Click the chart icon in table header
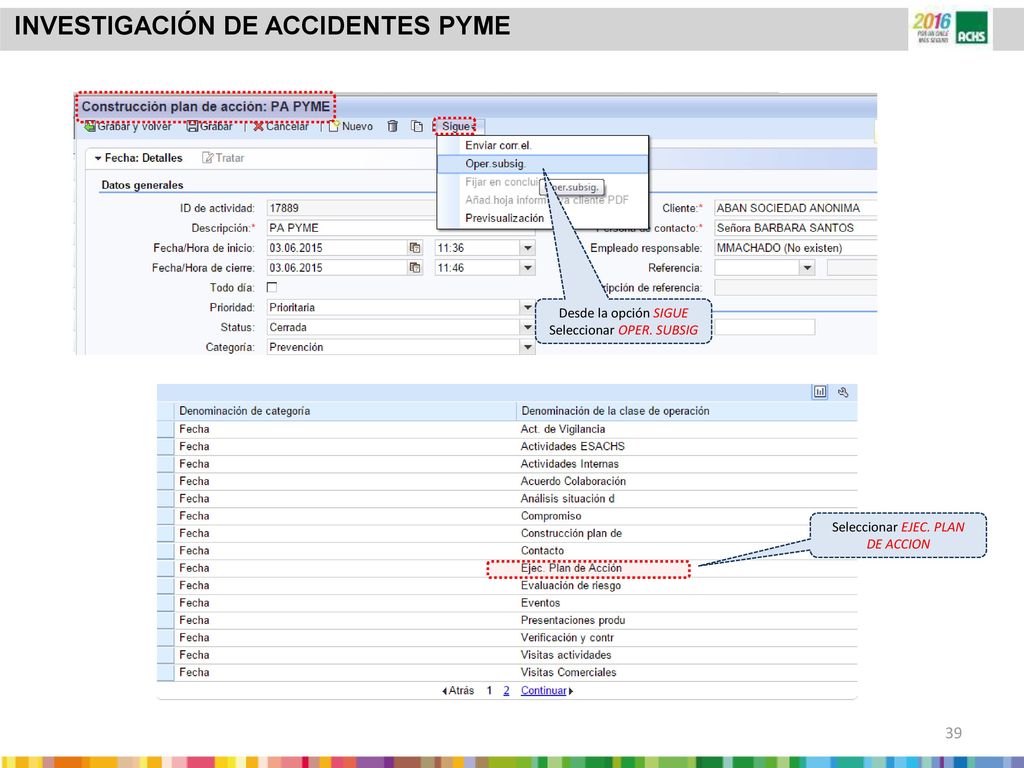The width and height of the screenshot is (1024, 768). tap(820, 392)
